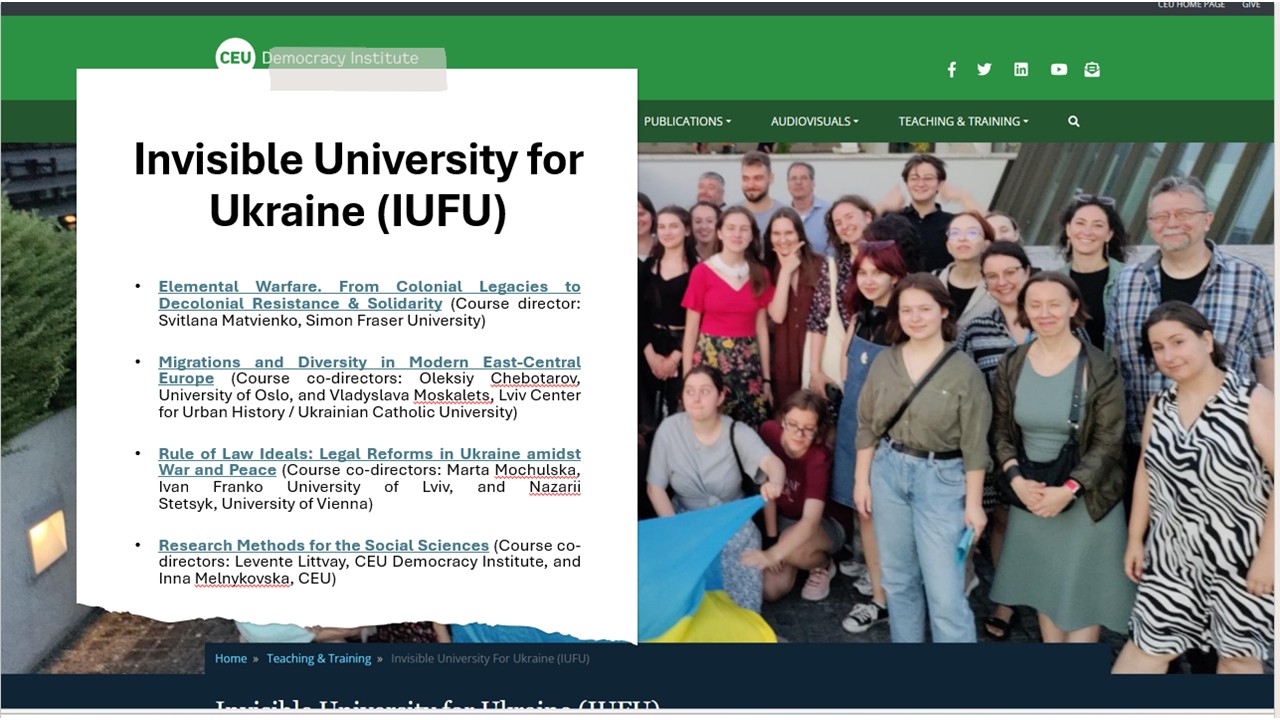Click the Democracy Institute header title
Screen dimensions: 1280x720
click(x=340, y=58)
